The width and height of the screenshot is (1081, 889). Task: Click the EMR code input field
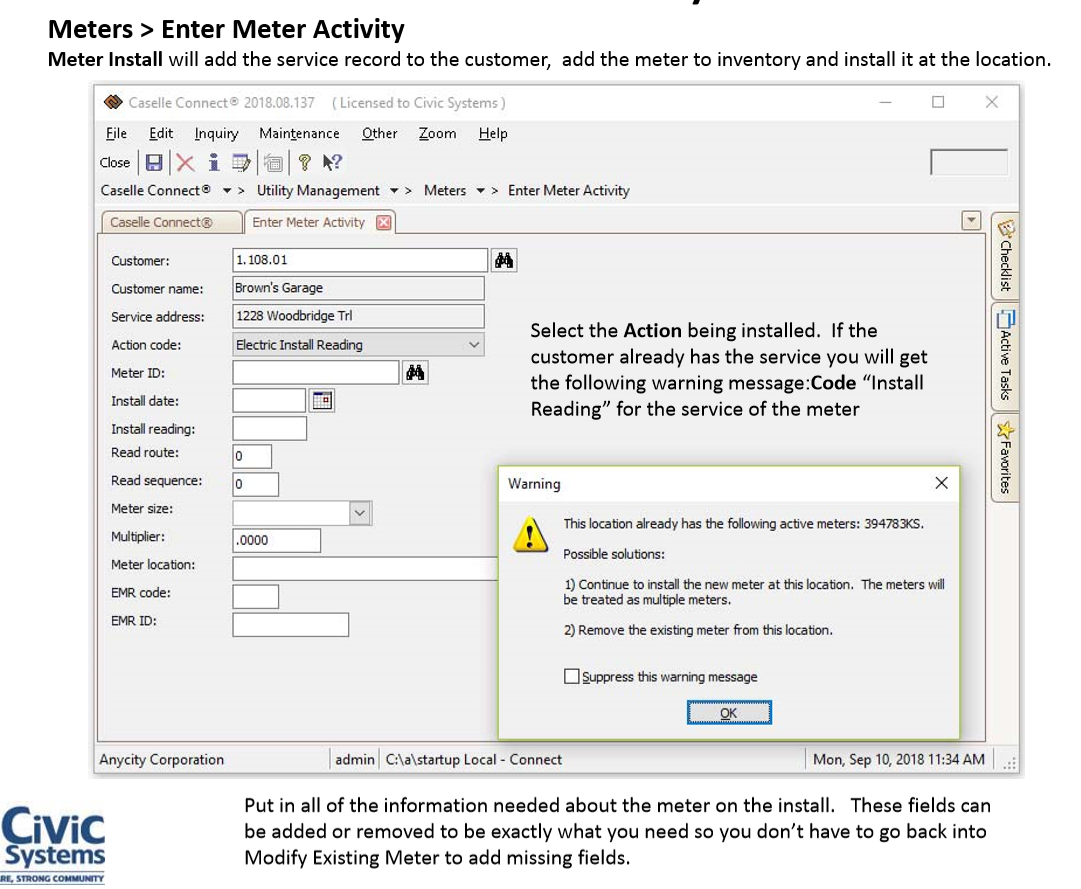tap(255, 597)
